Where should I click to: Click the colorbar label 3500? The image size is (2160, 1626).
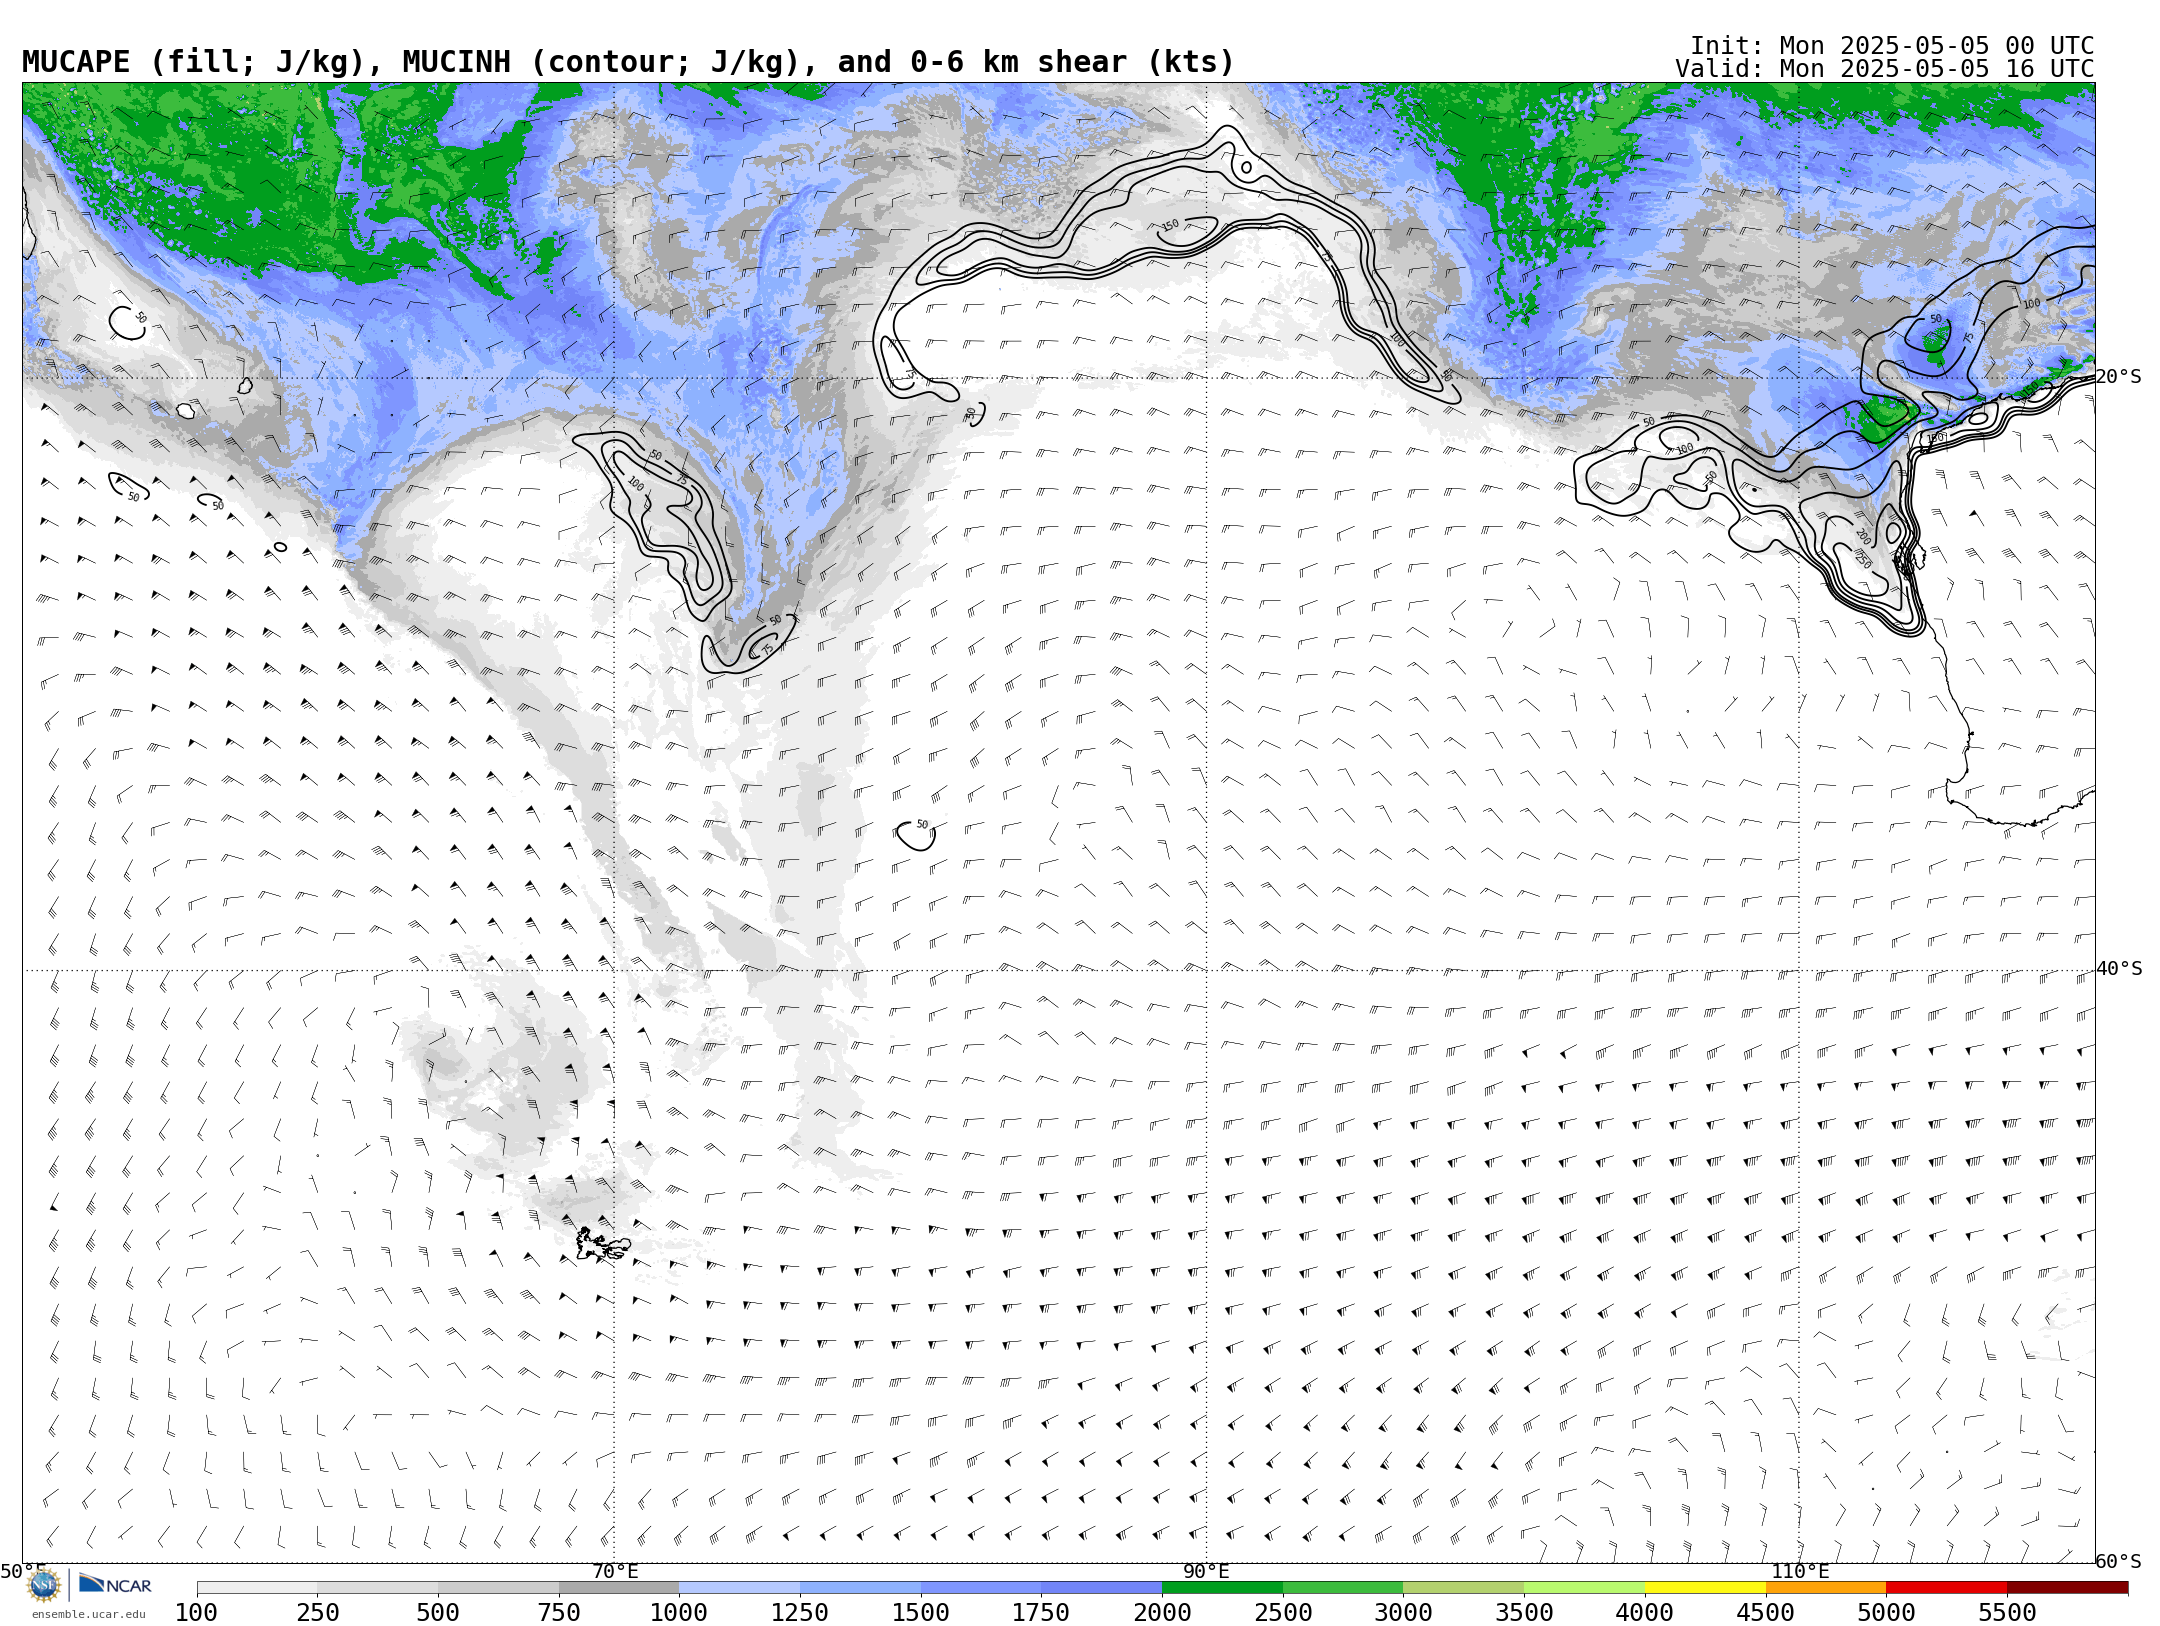tap(1524, 1613)
